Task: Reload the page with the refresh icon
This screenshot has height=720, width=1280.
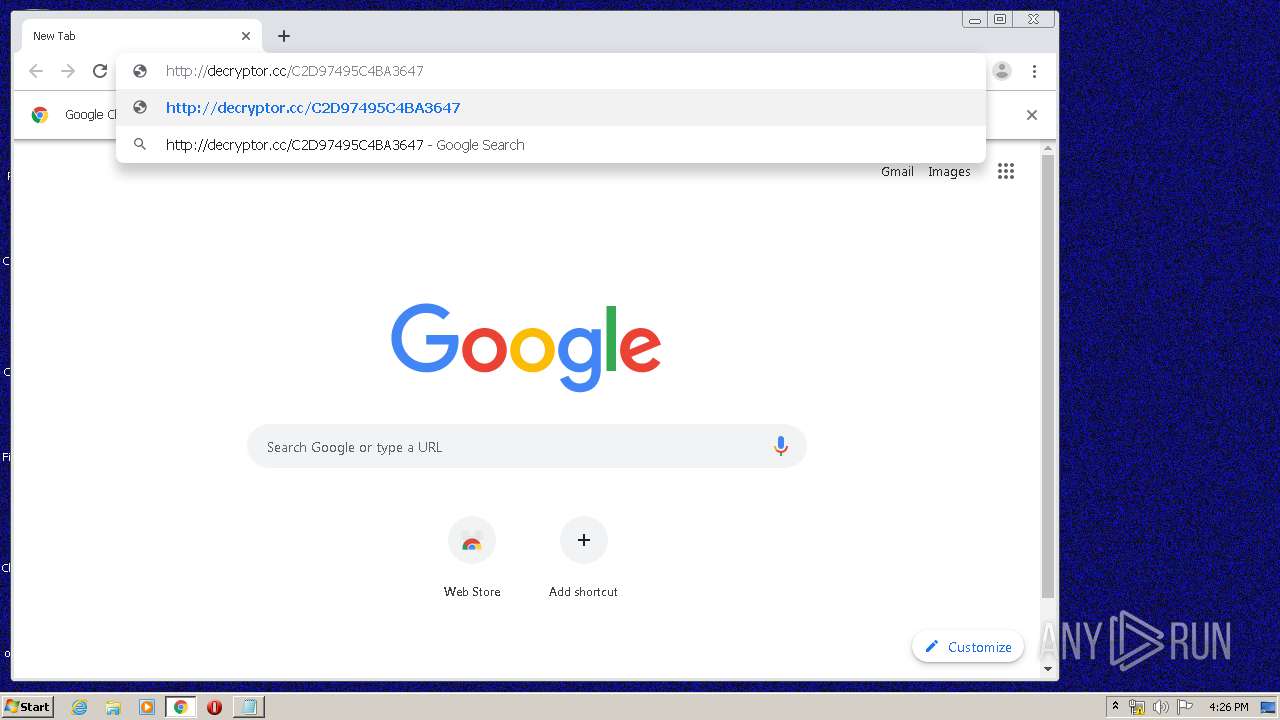Action: (100, 71)
